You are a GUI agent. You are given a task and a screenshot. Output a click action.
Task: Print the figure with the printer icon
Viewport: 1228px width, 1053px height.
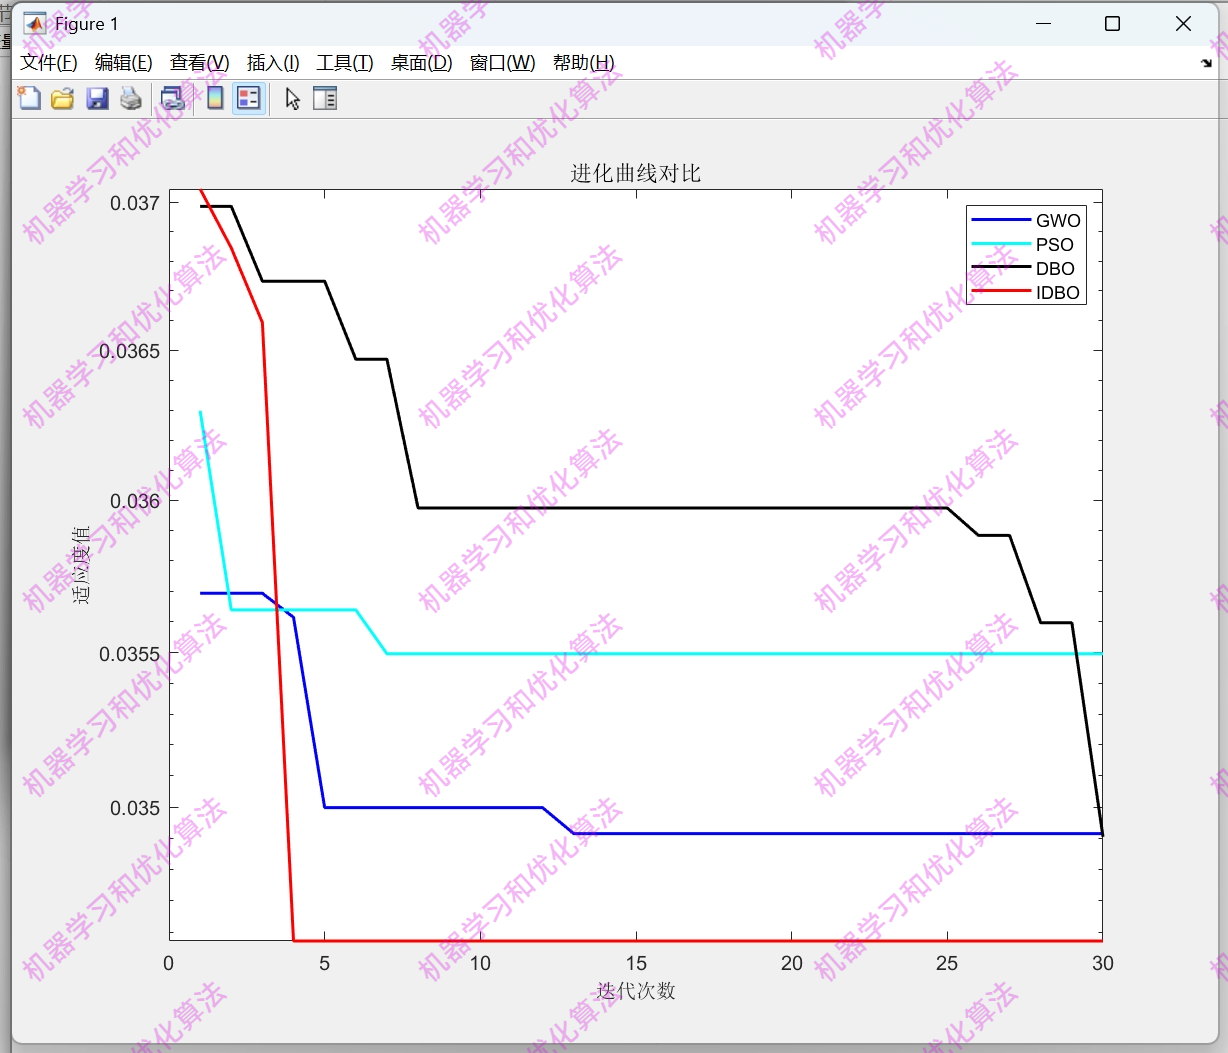pyautogui.click(x=130, y=98)
